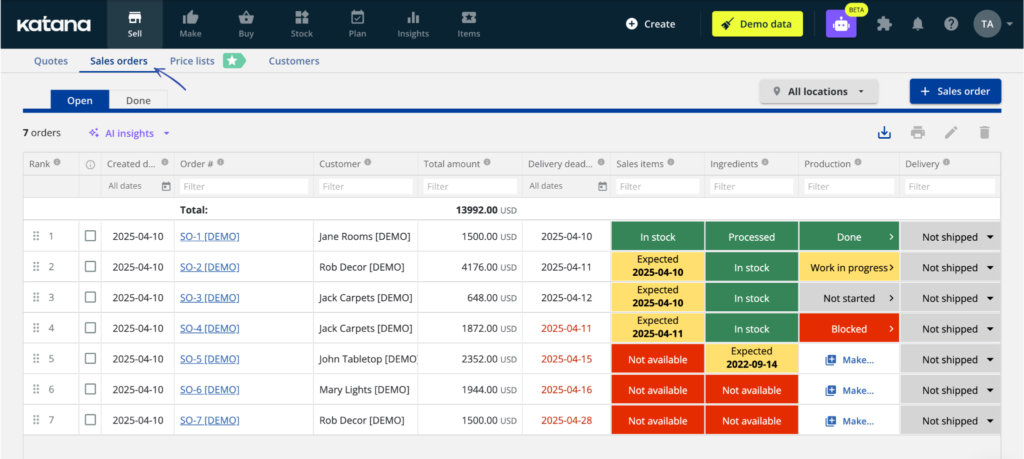This screenshot has height=459, width=1024.
Task: Open the Make module
Action: (x=190, y=24)
